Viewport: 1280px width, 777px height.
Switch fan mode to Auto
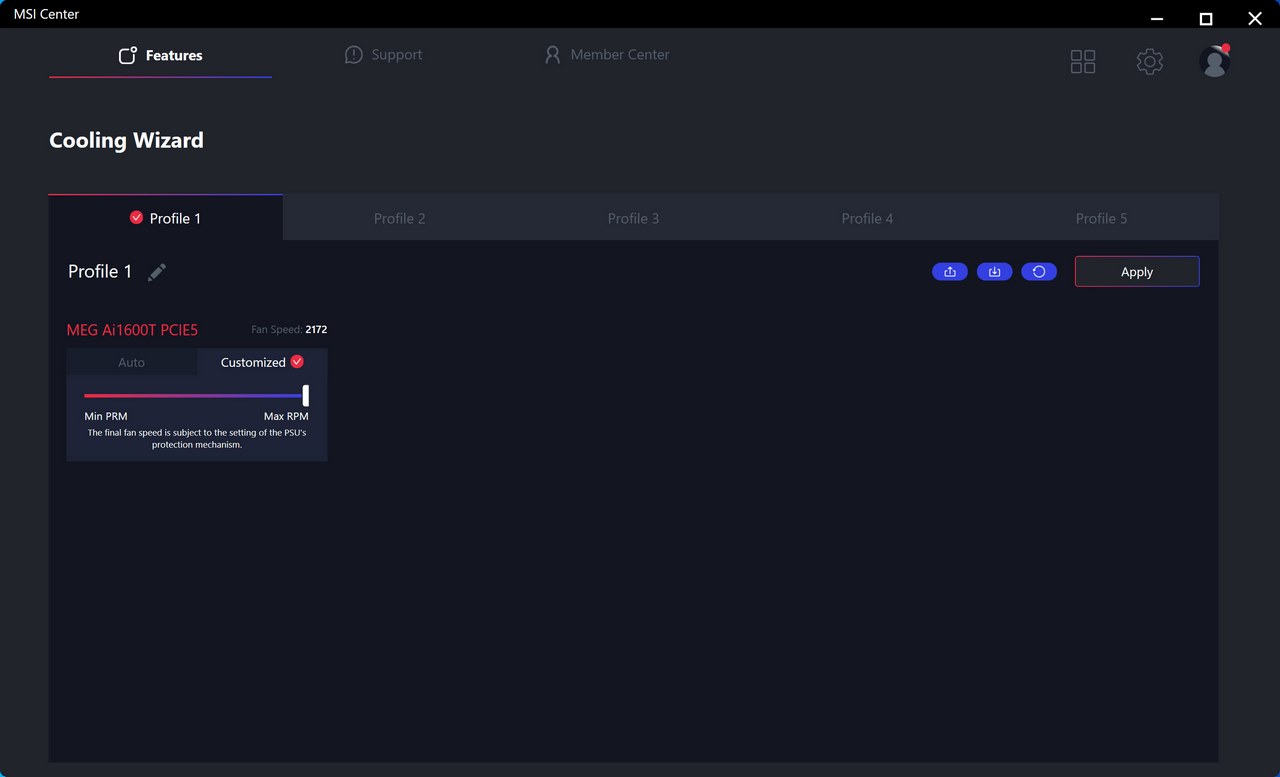pyautogui.click(x=132, y=362)
